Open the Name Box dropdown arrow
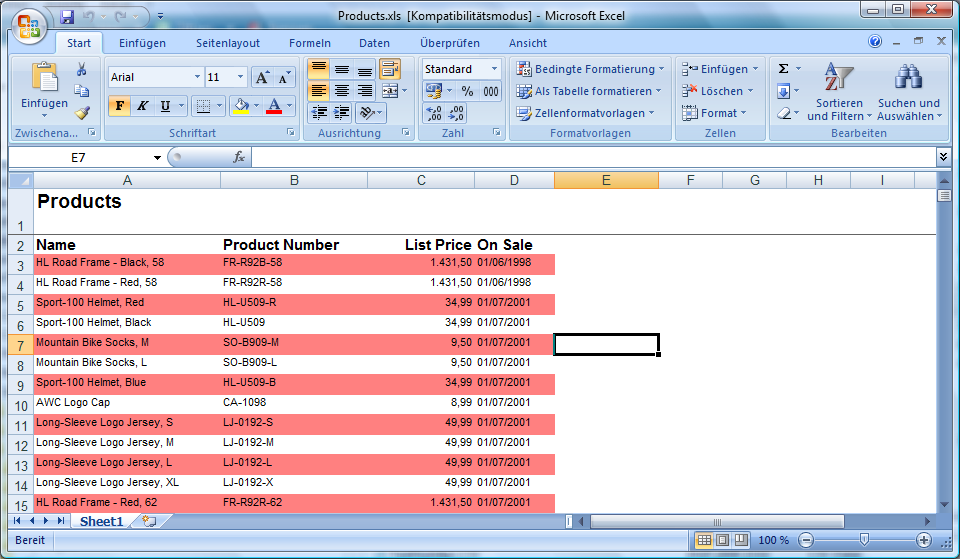Image resolution: width=960 pixels, height=559 pixels. (157, 158)
